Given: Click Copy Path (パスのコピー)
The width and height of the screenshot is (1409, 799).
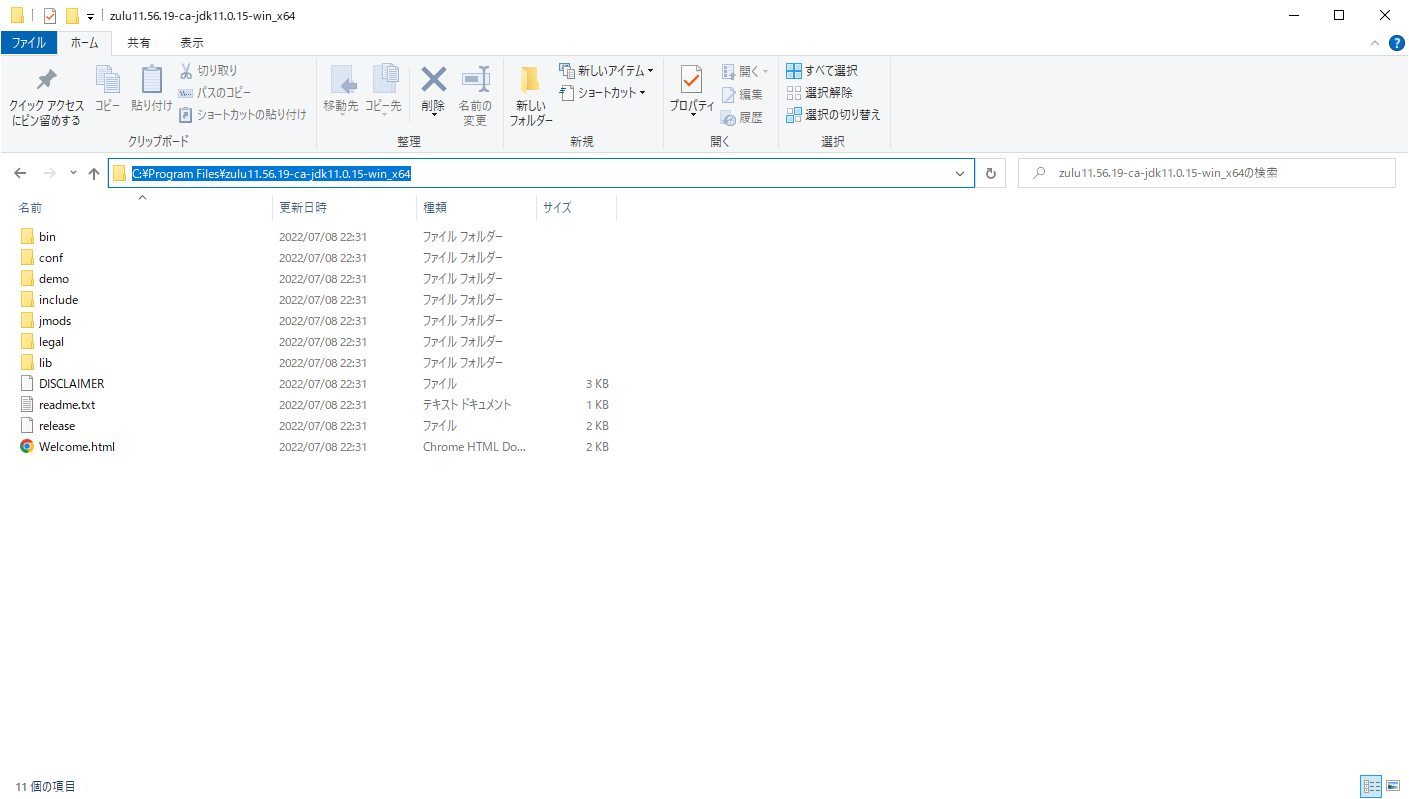Looking at the screenshot, I should tap(215, 93).
